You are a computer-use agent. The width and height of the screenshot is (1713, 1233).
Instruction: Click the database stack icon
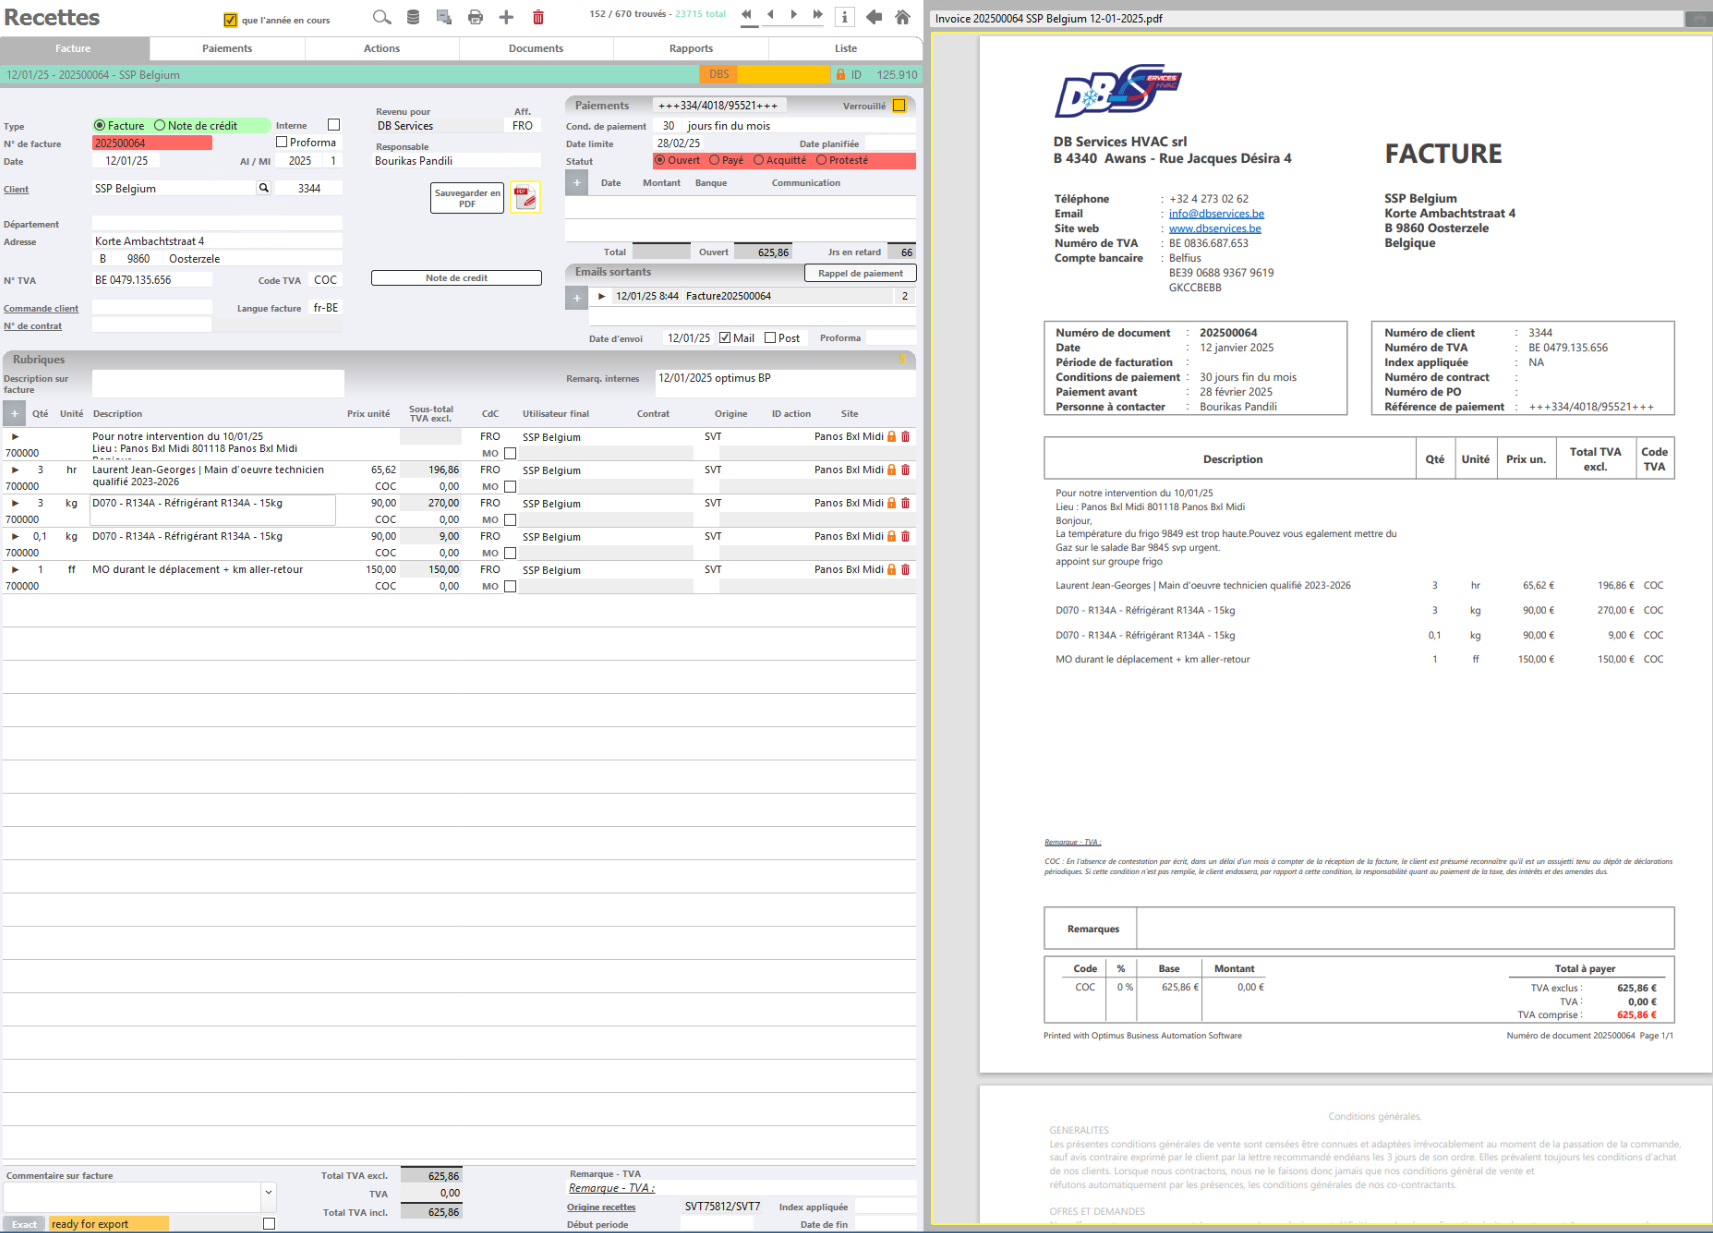point(413,17)
